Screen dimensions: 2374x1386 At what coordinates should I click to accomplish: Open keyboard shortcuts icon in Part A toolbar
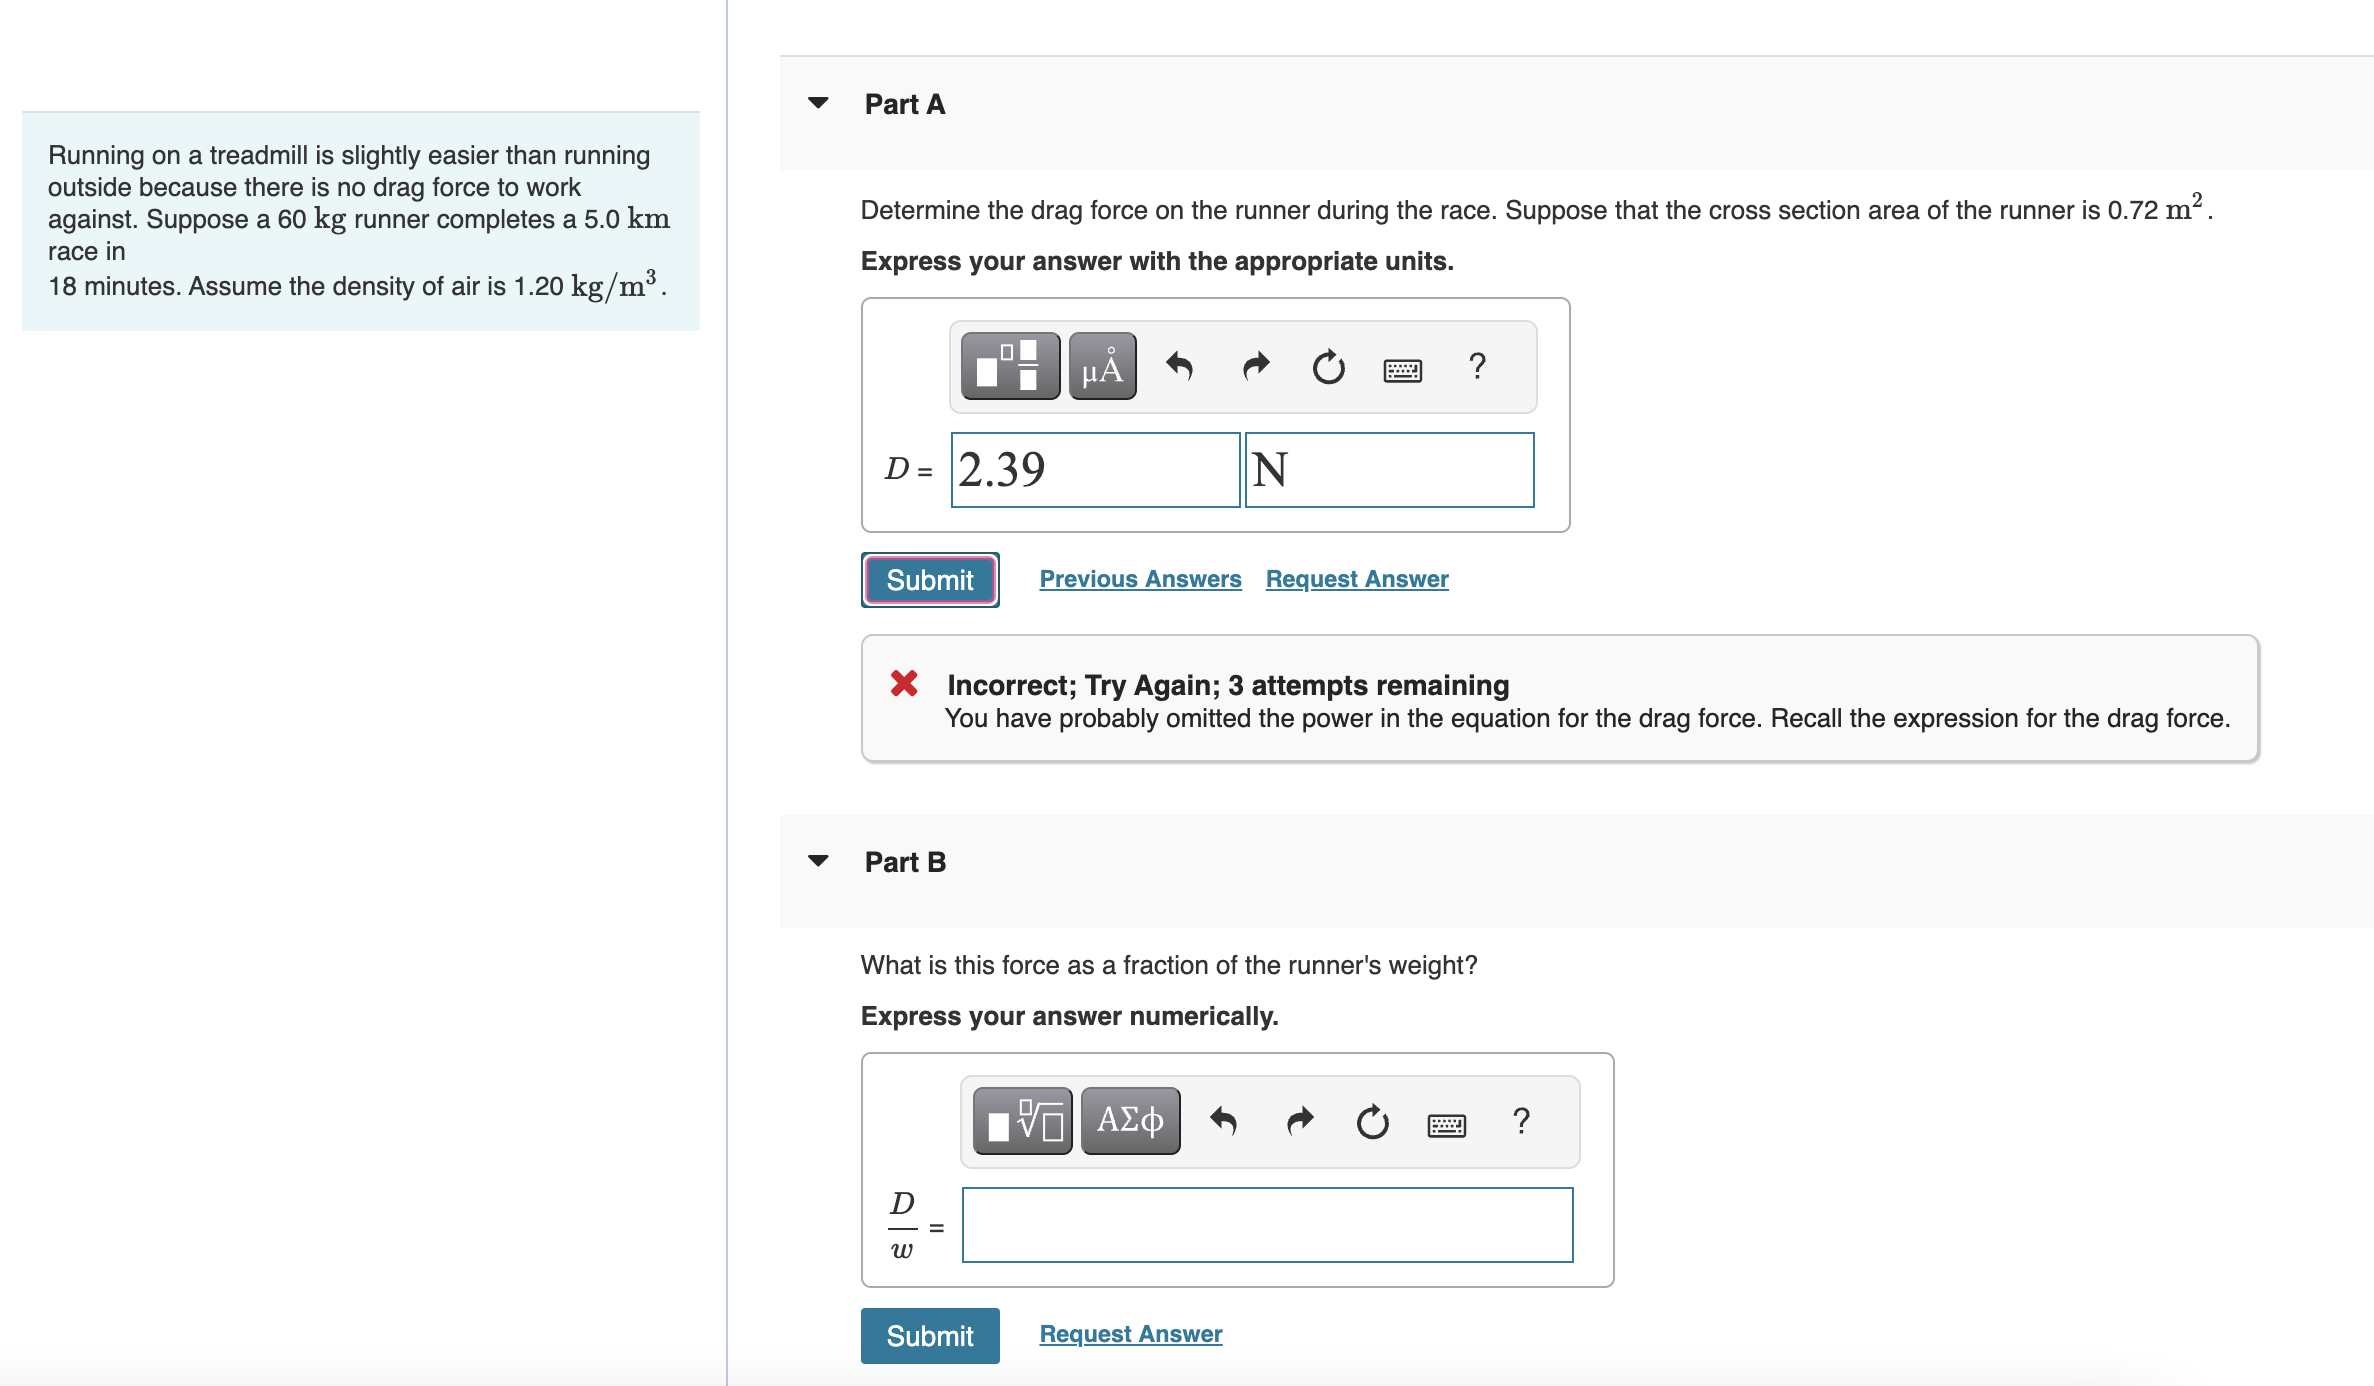click(x=1403, y=371)
